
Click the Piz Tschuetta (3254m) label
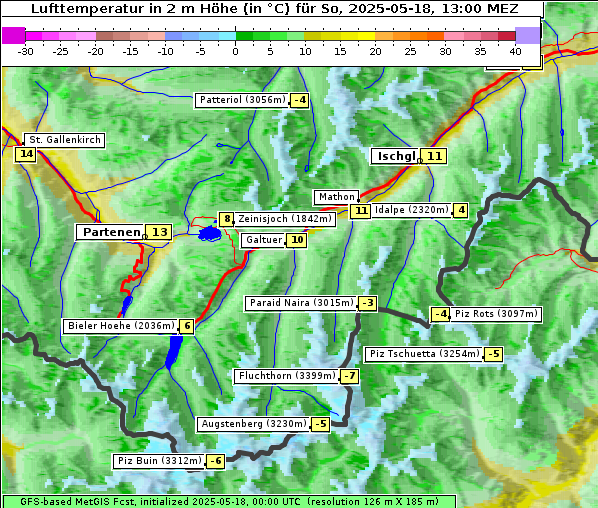click(x=424, y=354)
